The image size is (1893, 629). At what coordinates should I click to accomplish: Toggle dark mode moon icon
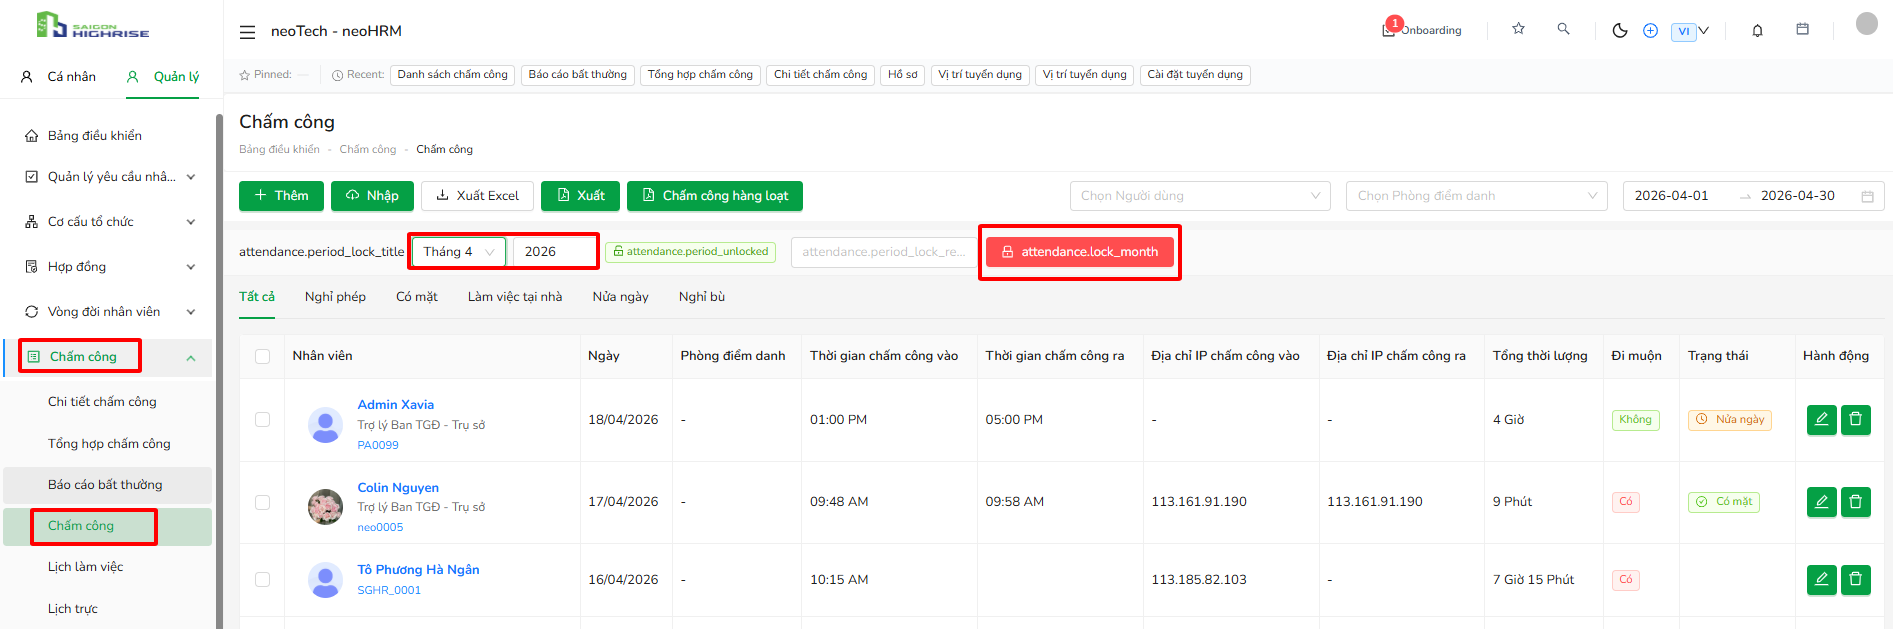coord(1620,31)
